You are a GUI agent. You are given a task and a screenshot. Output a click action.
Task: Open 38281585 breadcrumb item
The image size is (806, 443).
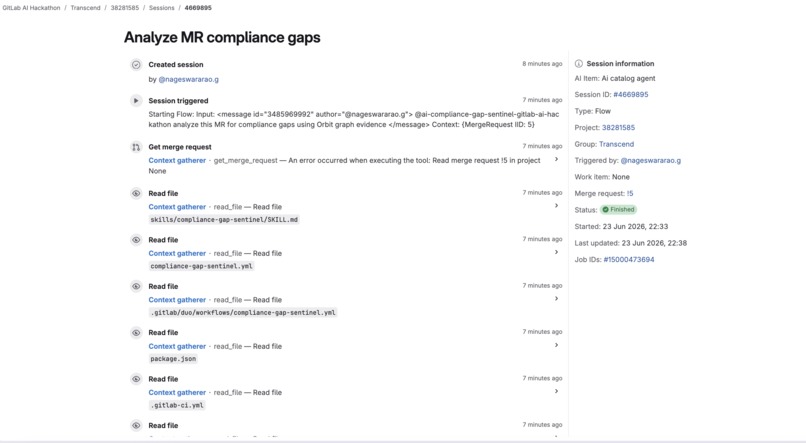coord(124,8)
